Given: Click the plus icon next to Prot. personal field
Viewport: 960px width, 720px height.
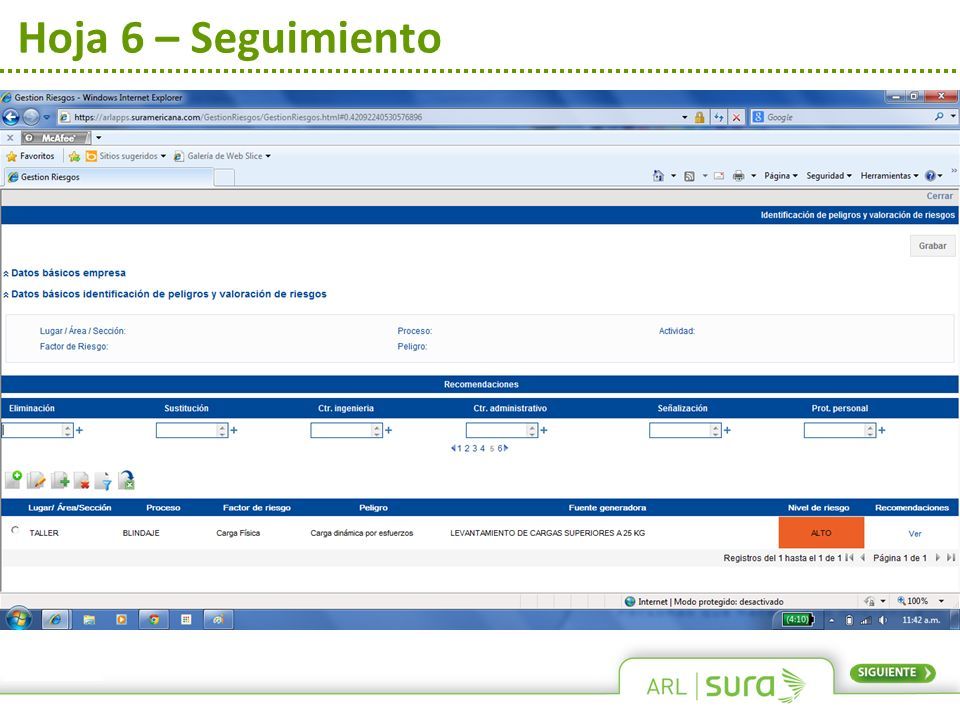Looking at the screenshot, I should tap(882, 430).
